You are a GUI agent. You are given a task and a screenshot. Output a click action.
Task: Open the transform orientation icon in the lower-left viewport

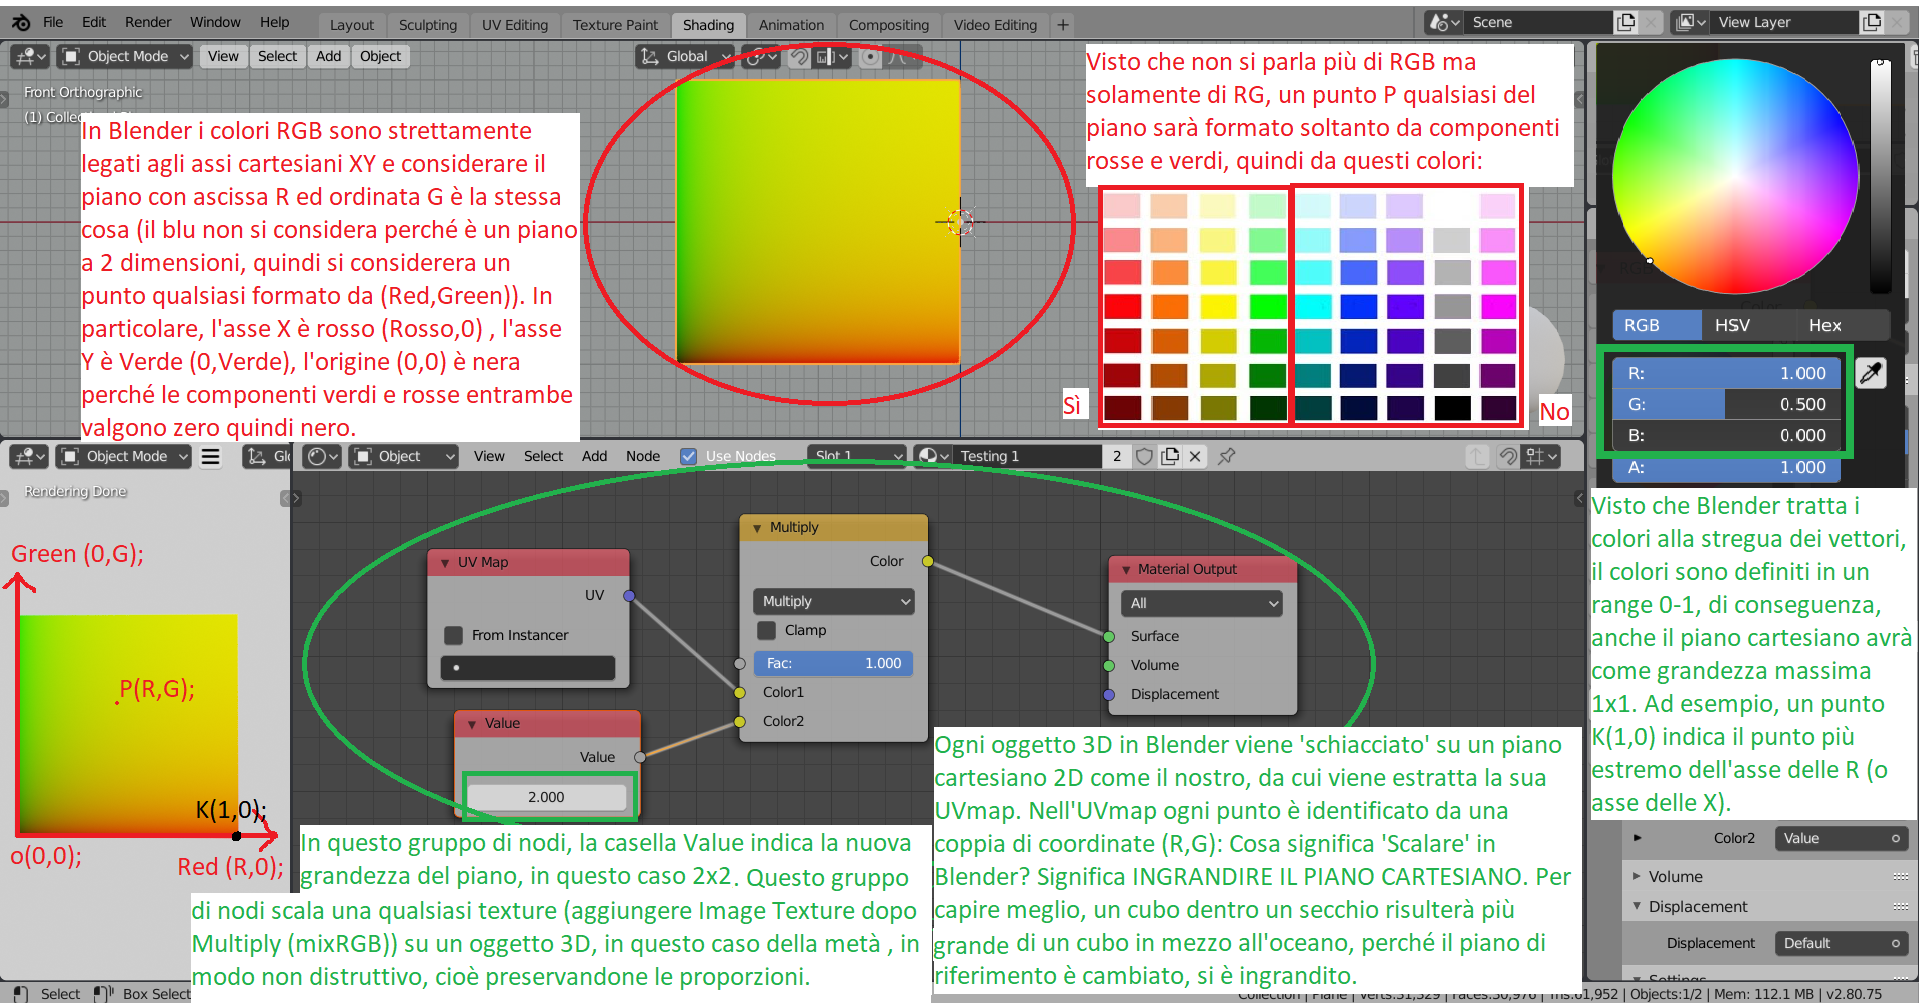pos(256,457)
